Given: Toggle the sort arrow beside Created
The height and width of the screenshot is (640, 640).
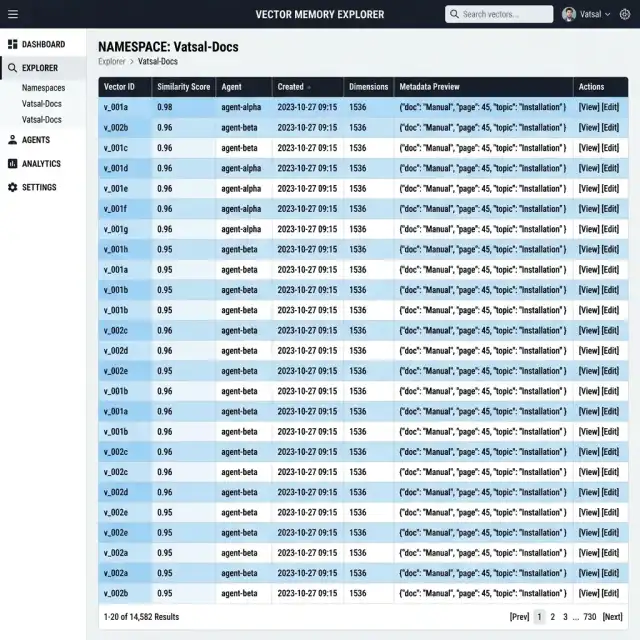Looking at the screenshot, I should (x=309, y=87).
